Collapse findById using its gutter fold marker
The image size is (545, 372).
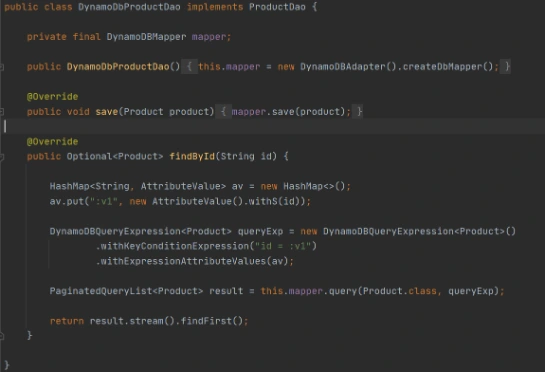[2, 157]
